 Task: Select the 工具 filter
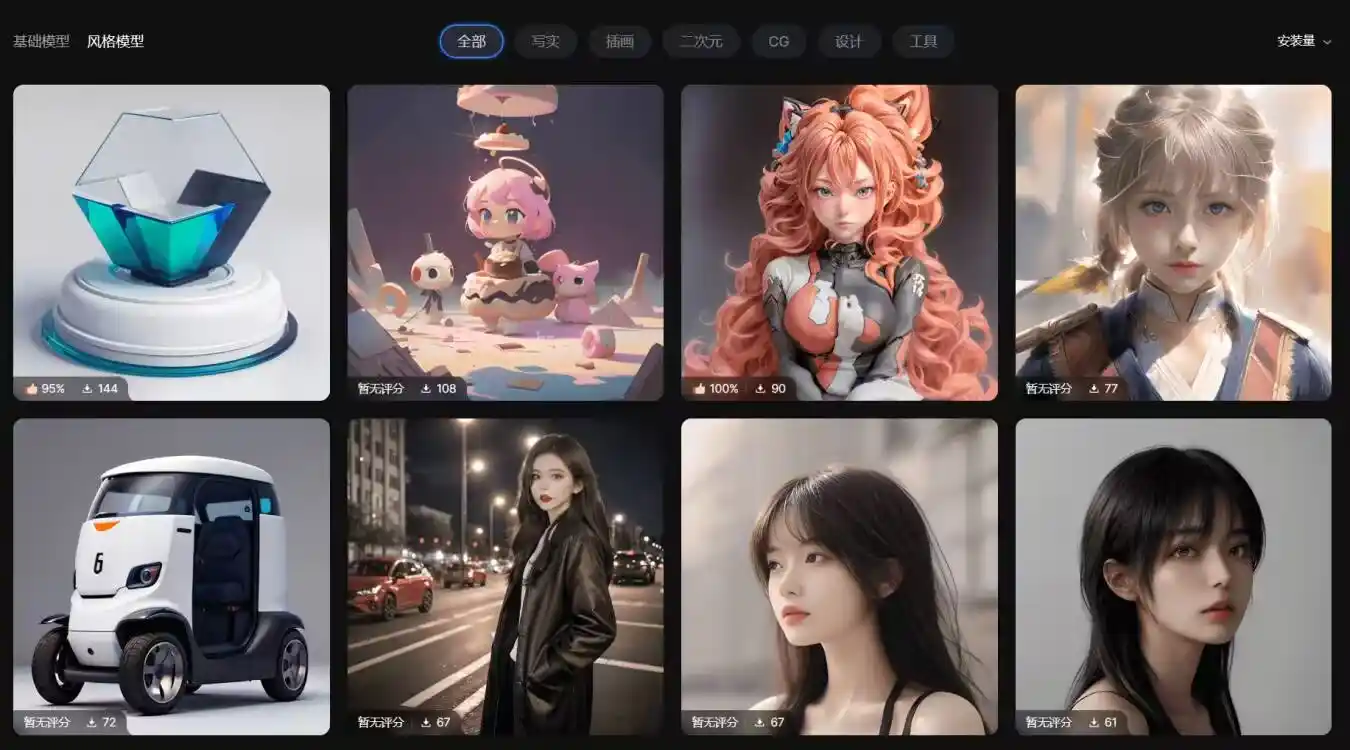pyautogui.click(x=923, y=41)
